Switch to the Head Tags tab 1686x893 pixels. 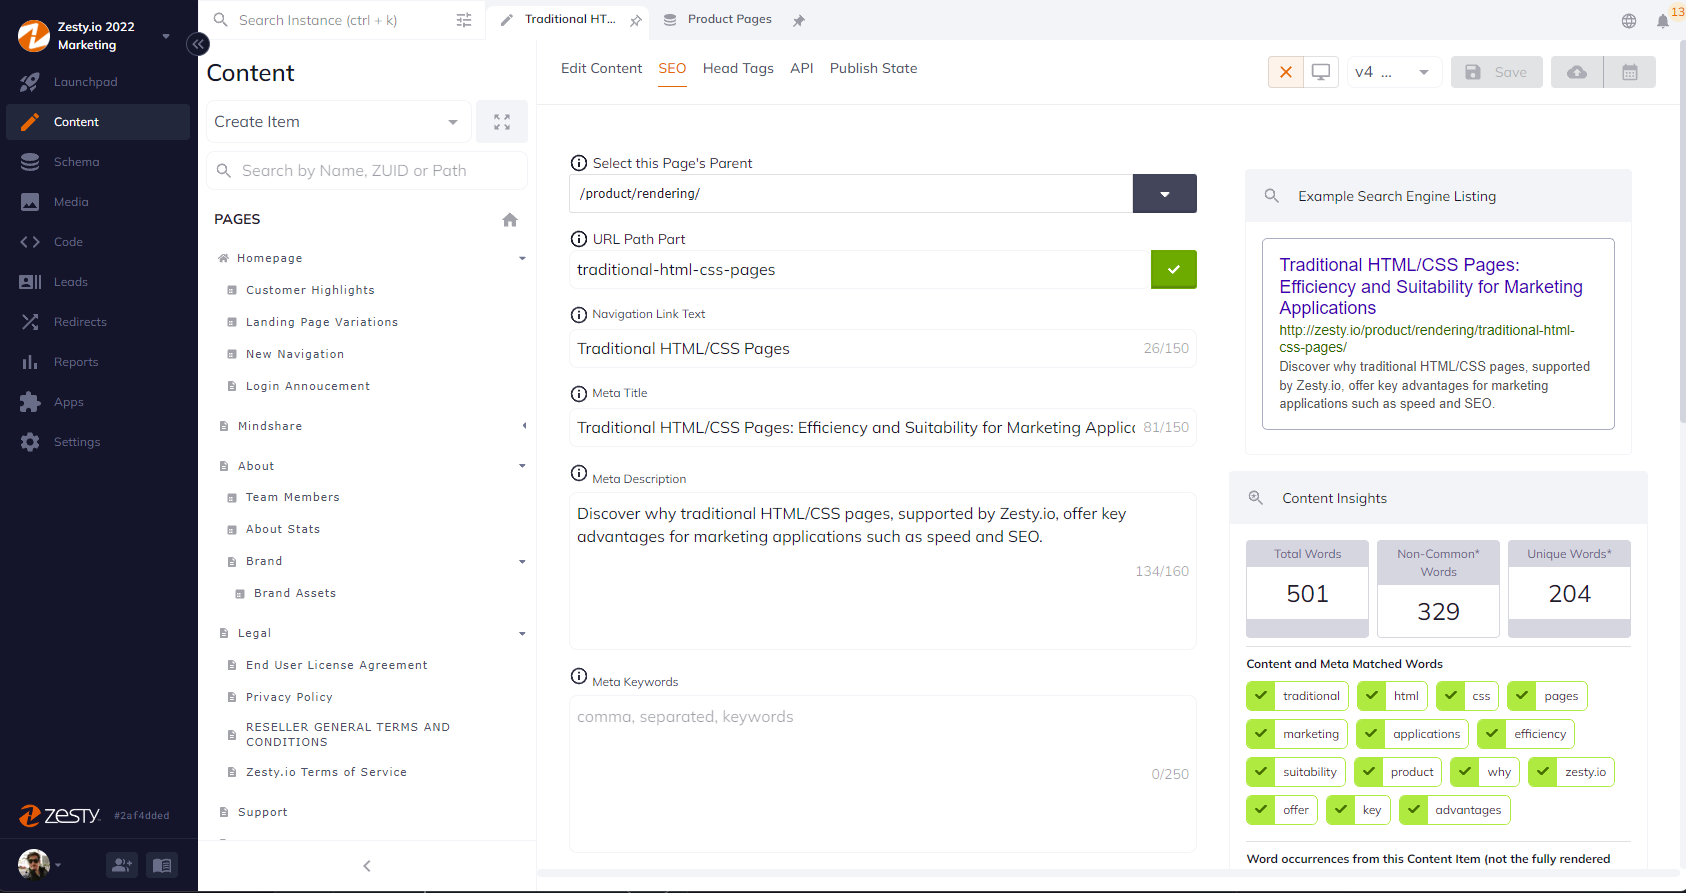pyautogui.click(x=738, y=68)
